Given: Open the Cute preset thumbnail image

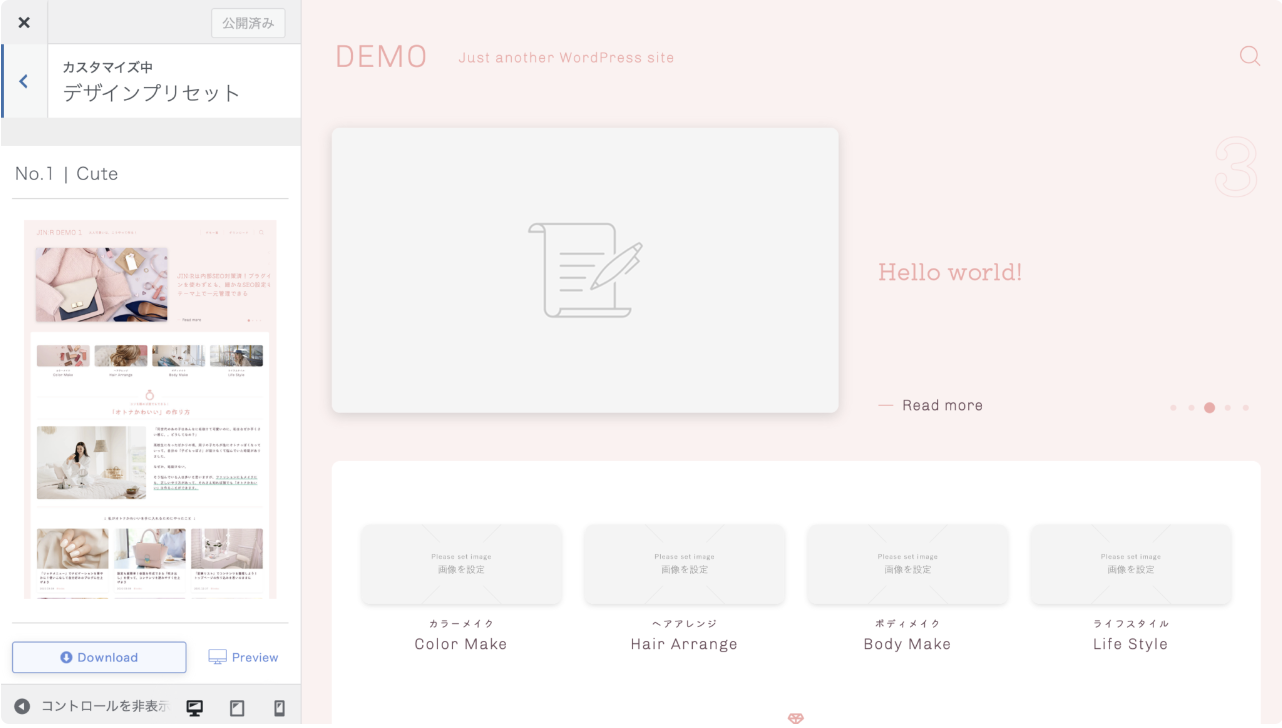Looking at the screenshot, I should pos(150,409).
